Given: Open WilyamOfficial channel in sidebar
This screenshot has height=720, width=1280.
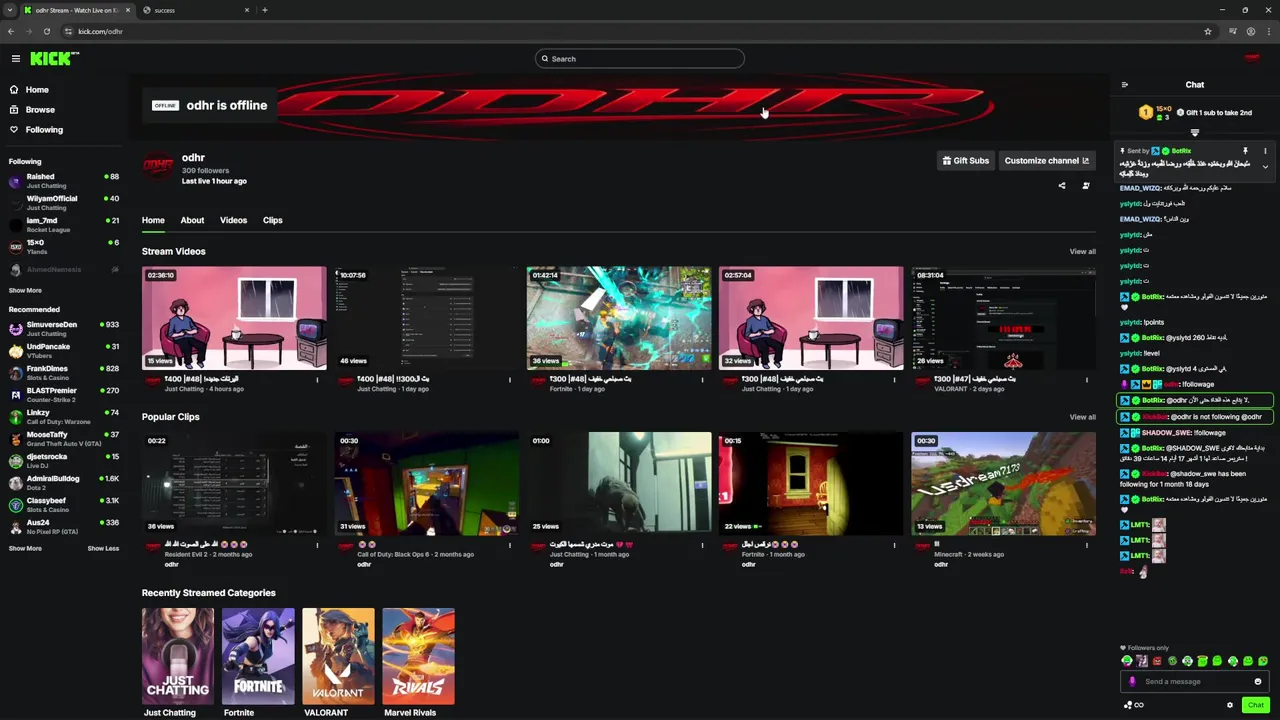Looking at the screenshot, I should click(63, 203).
